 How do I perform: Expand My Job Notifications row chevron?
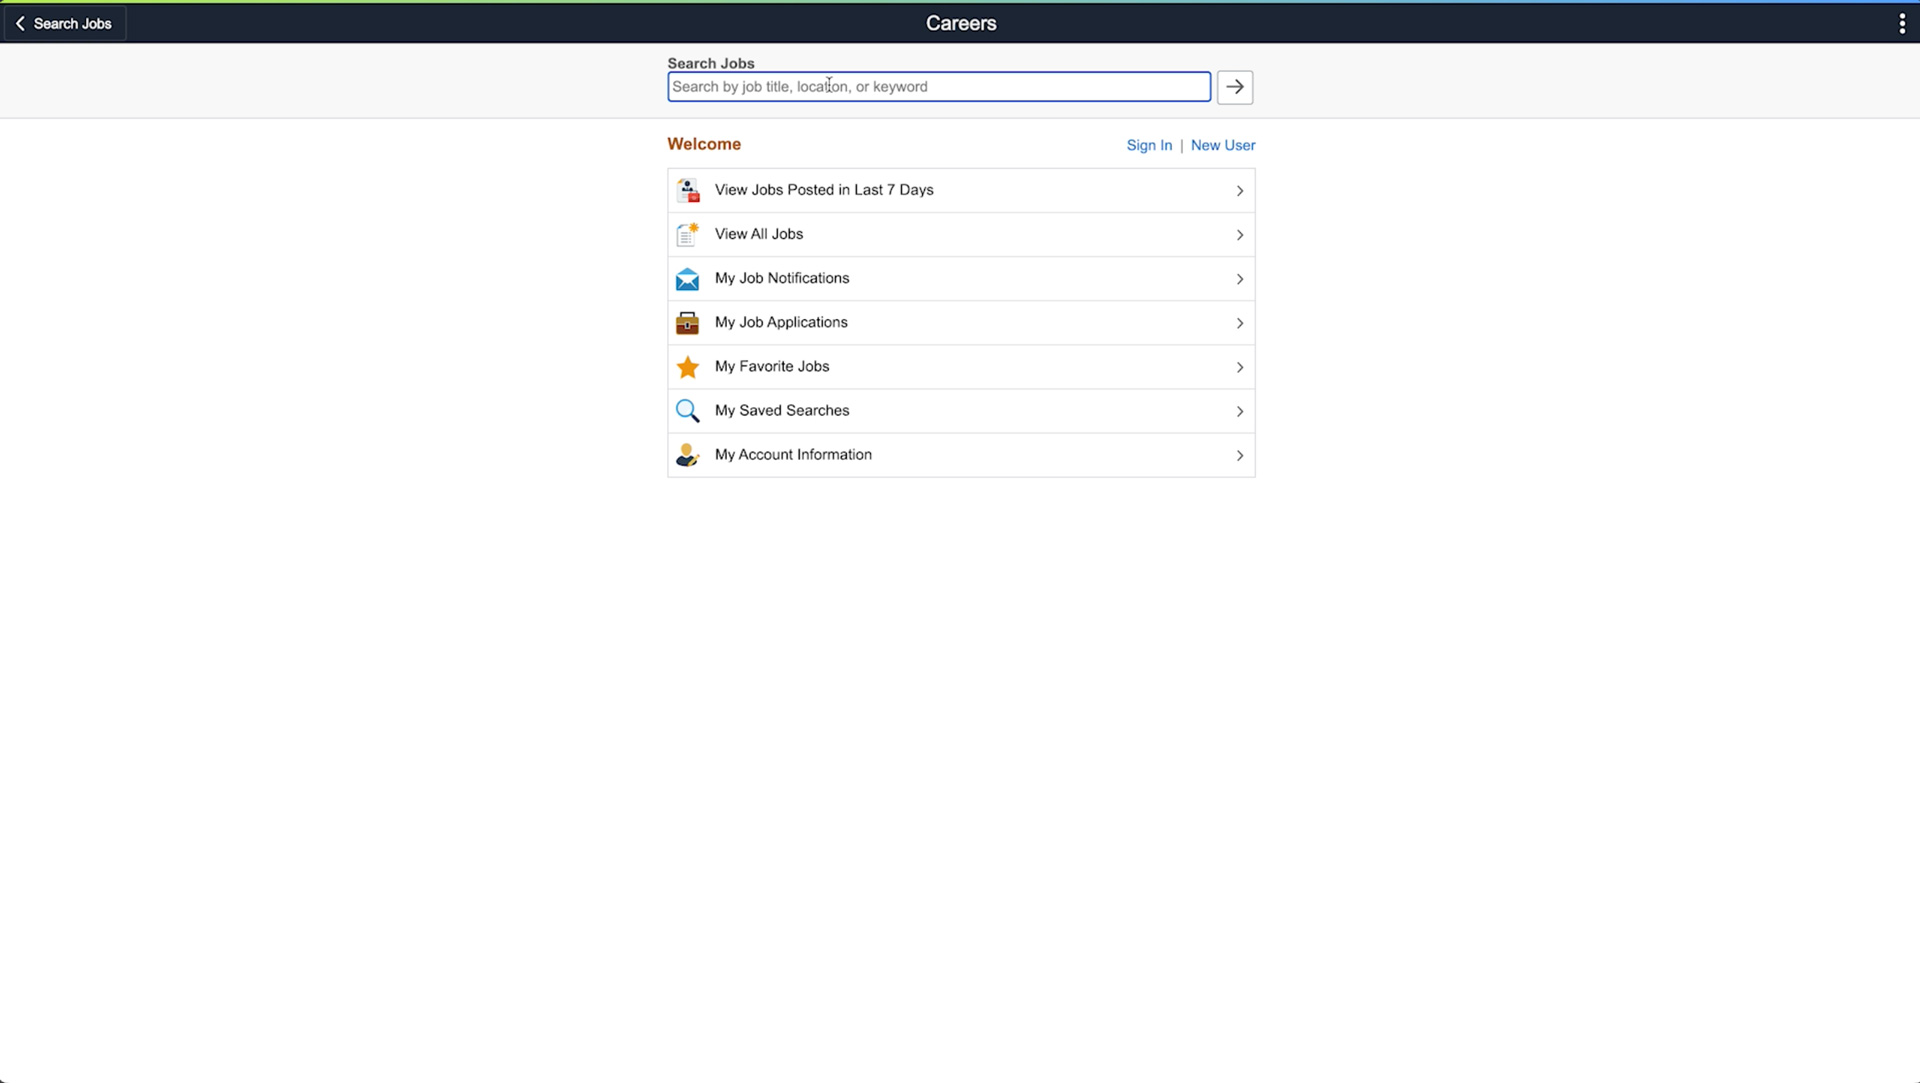point(1239,279)
